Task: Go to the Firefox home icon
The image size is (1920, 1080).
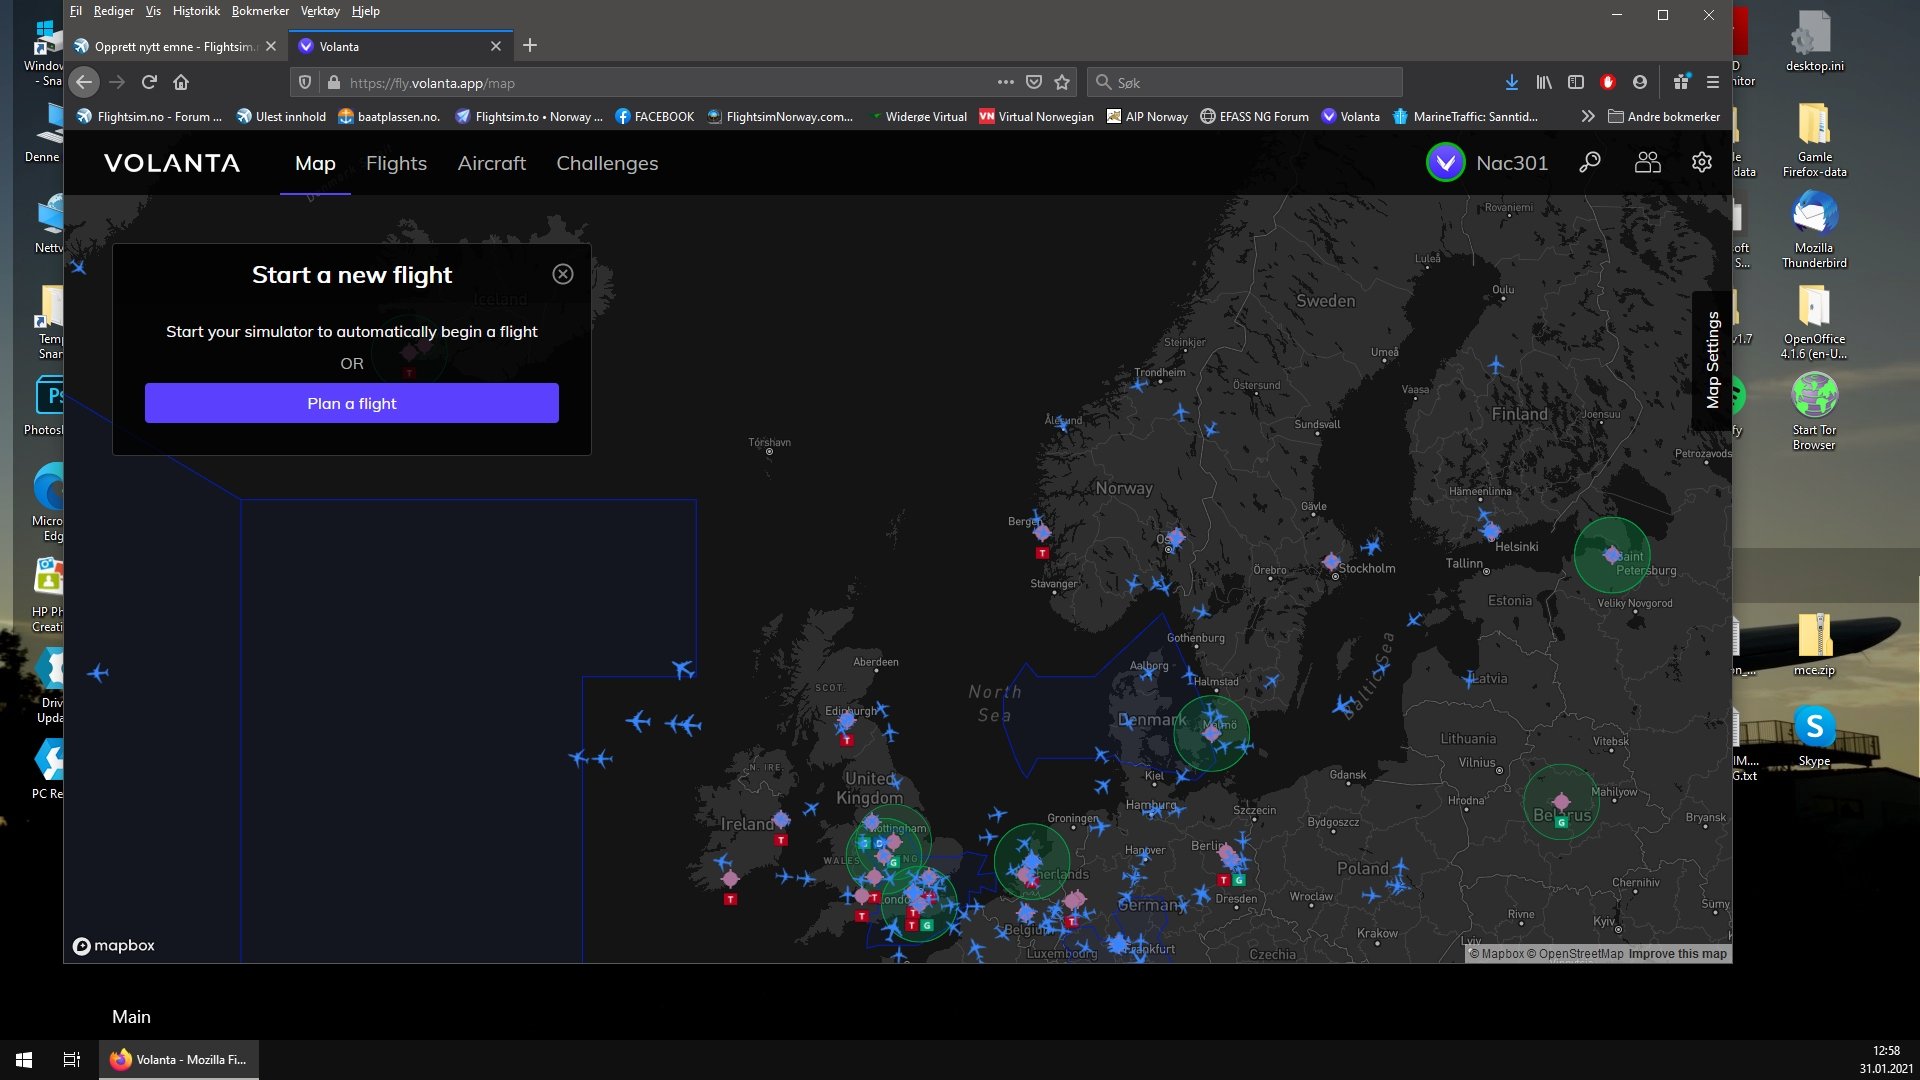Action: (x=181, y=82)
